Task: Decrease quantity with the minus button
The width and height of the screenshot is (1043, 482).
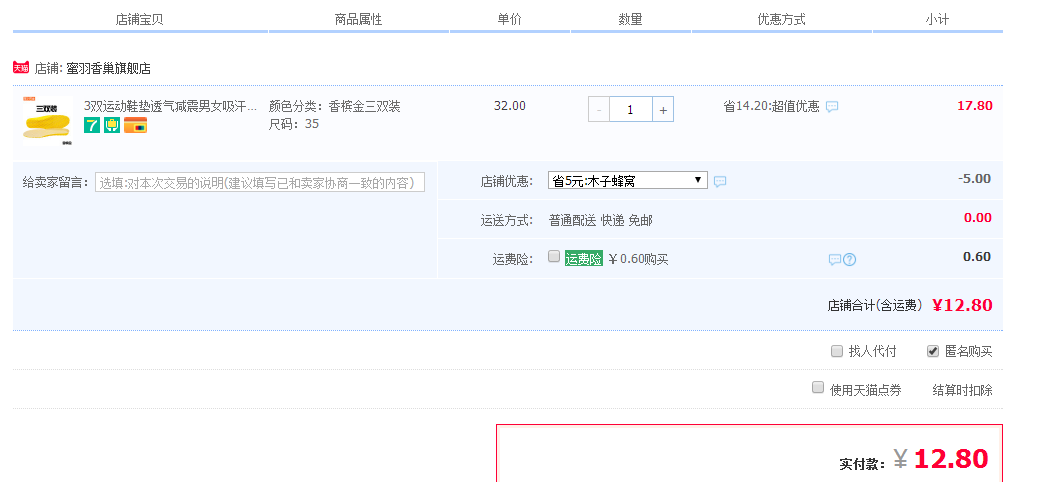Action: 599,110
